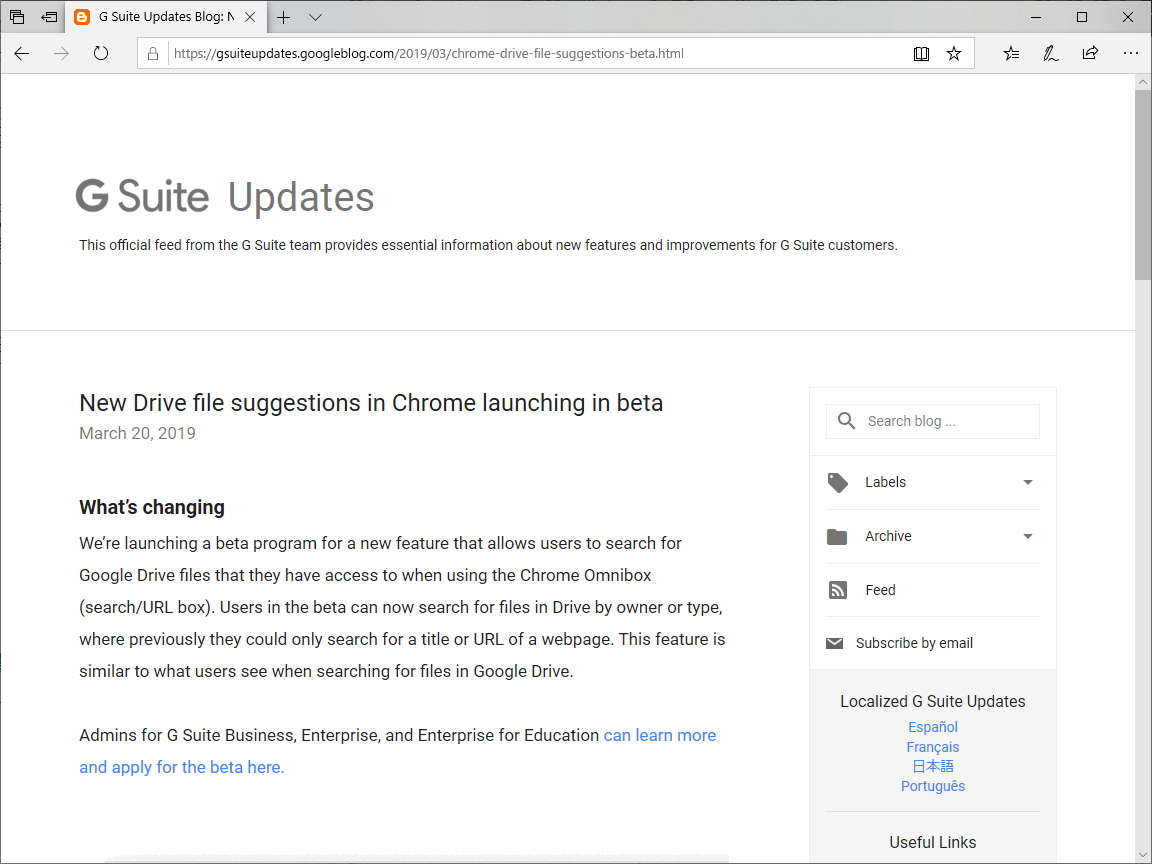This screenshot has height=864, width=1152.
Task: Click the lock icon in the address bar
Action: (x=152, y=53)
